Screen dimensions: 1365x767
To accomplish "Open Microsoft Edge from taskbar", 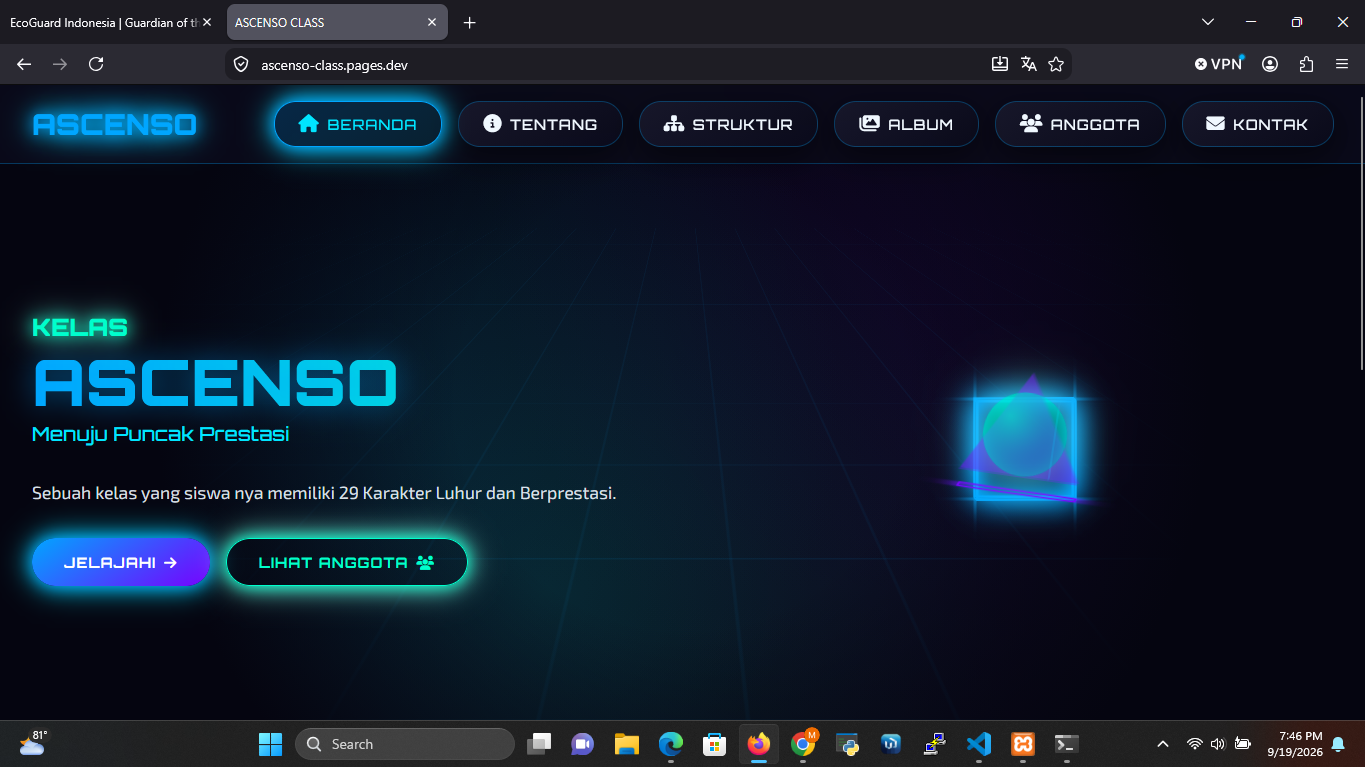I will (671, 744).
